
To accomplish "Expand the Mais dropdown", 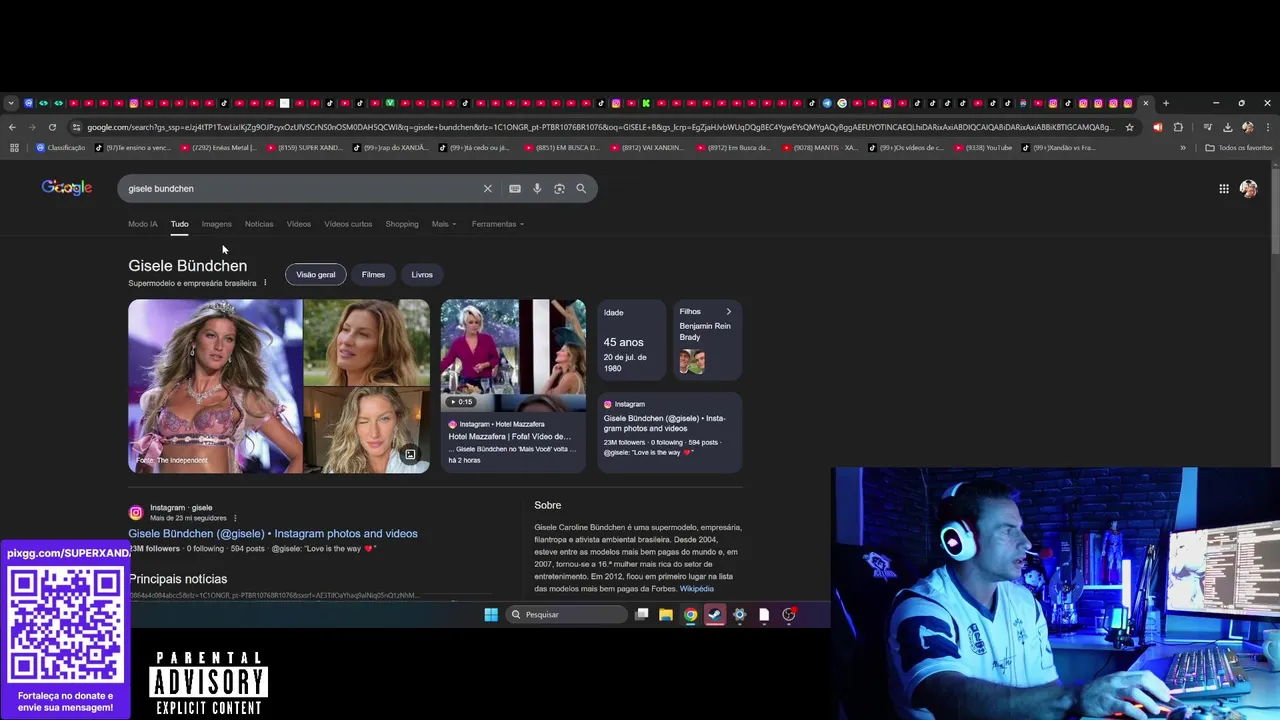I will tap(444, 224).
